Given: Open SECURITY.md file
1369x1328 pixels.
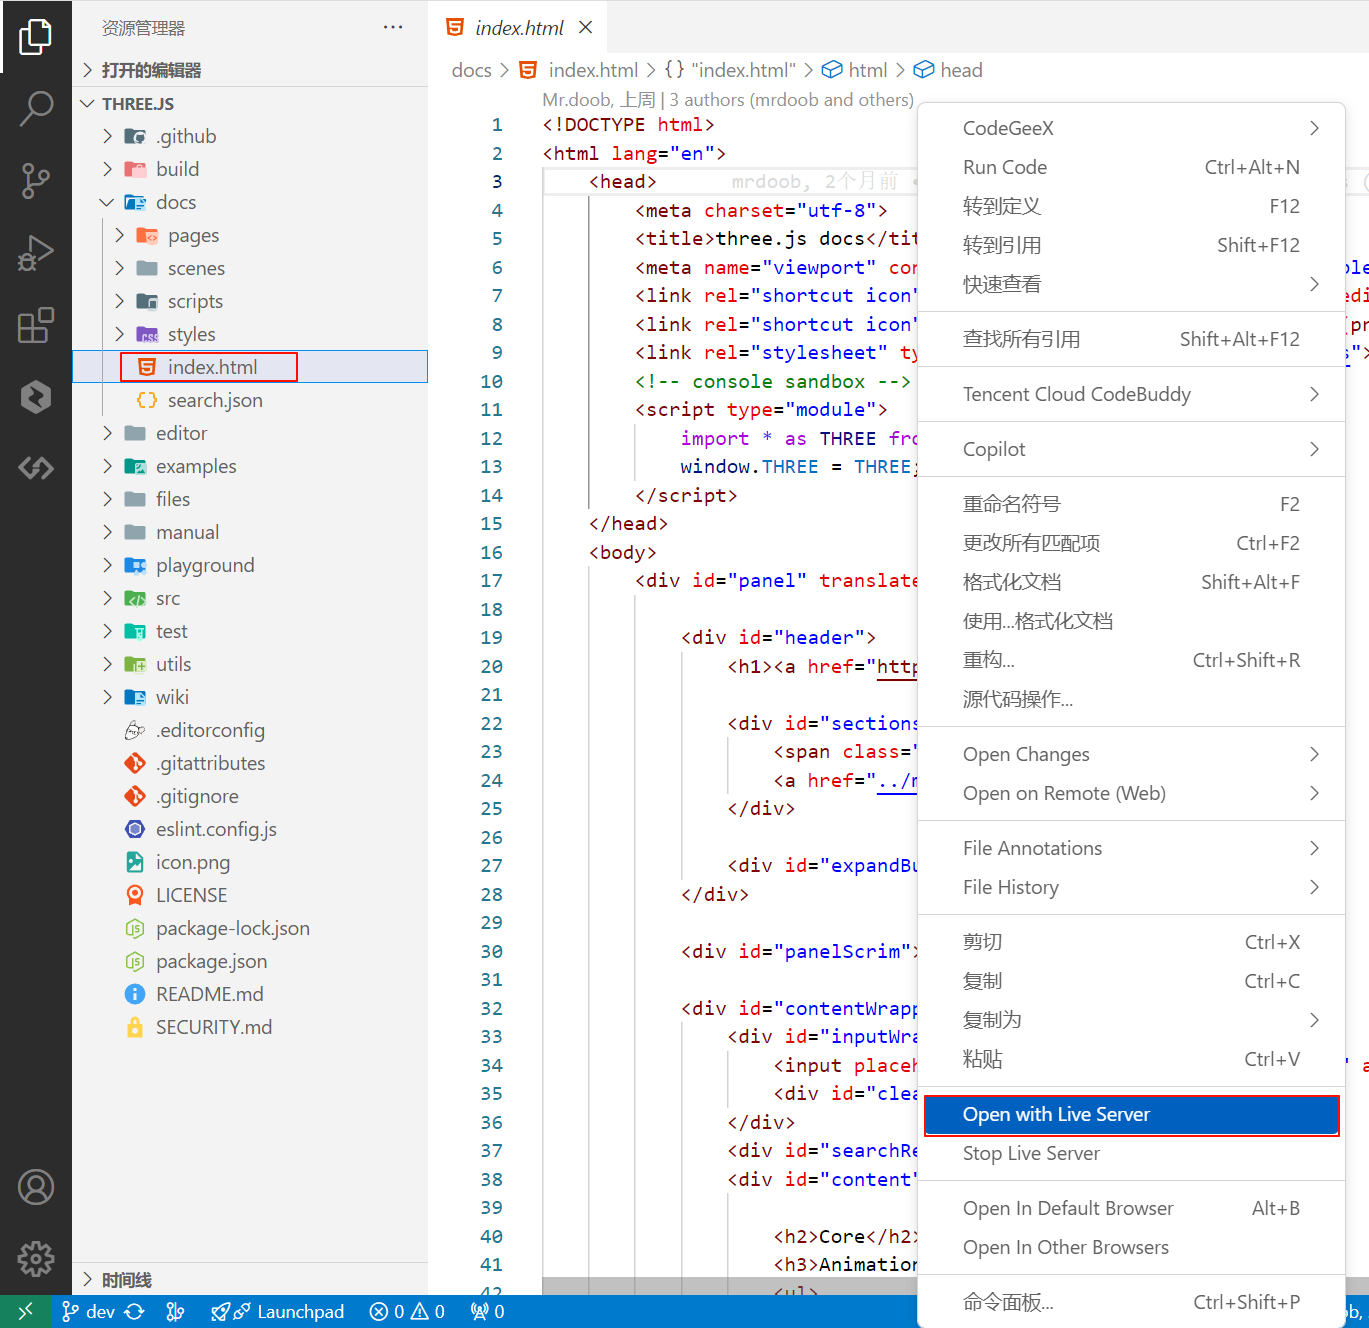Looking at the screenshot, I should [250, 1027].
